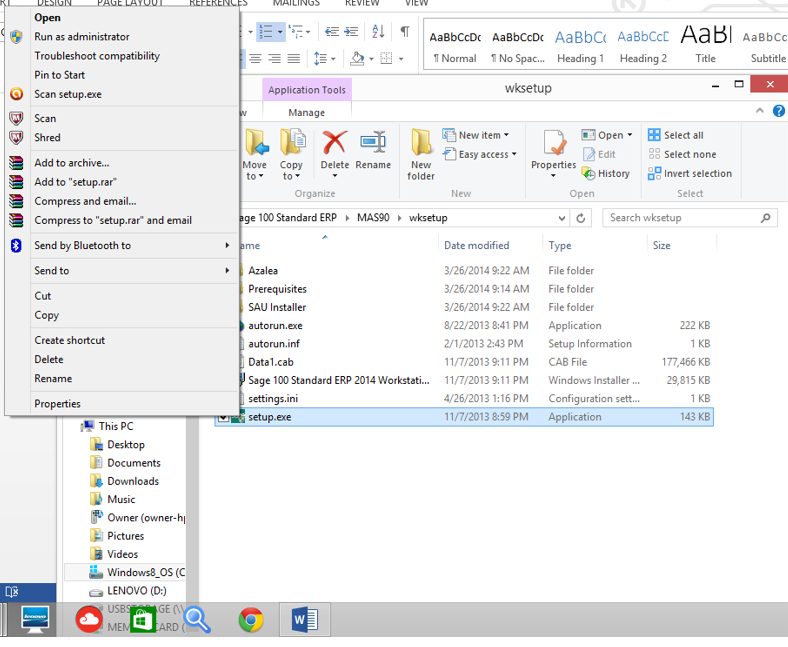Click Word center alignment icon

pyautogui.click(x=255, y=59)
